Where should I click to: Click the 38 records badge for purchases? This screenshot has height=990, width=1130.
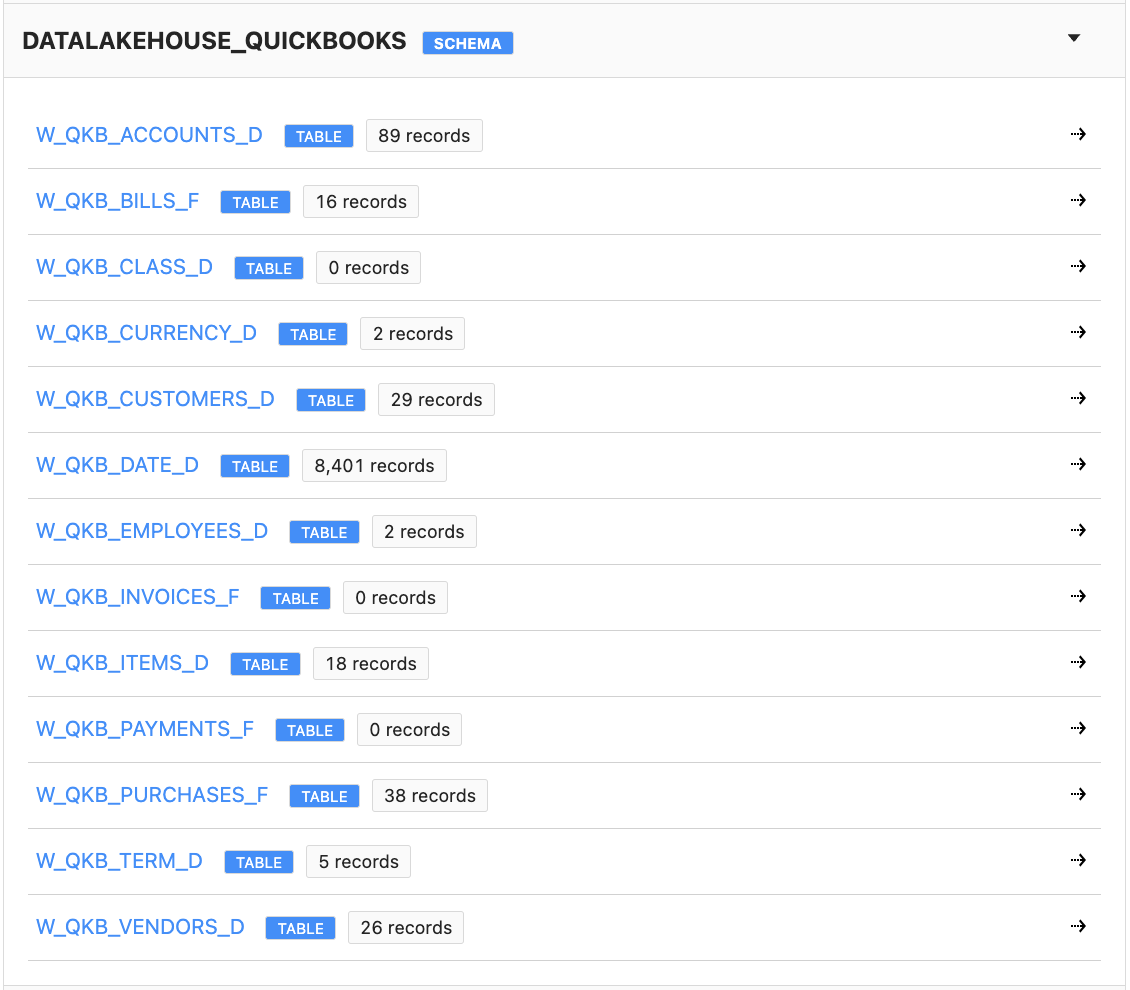[x=429, y=796]
